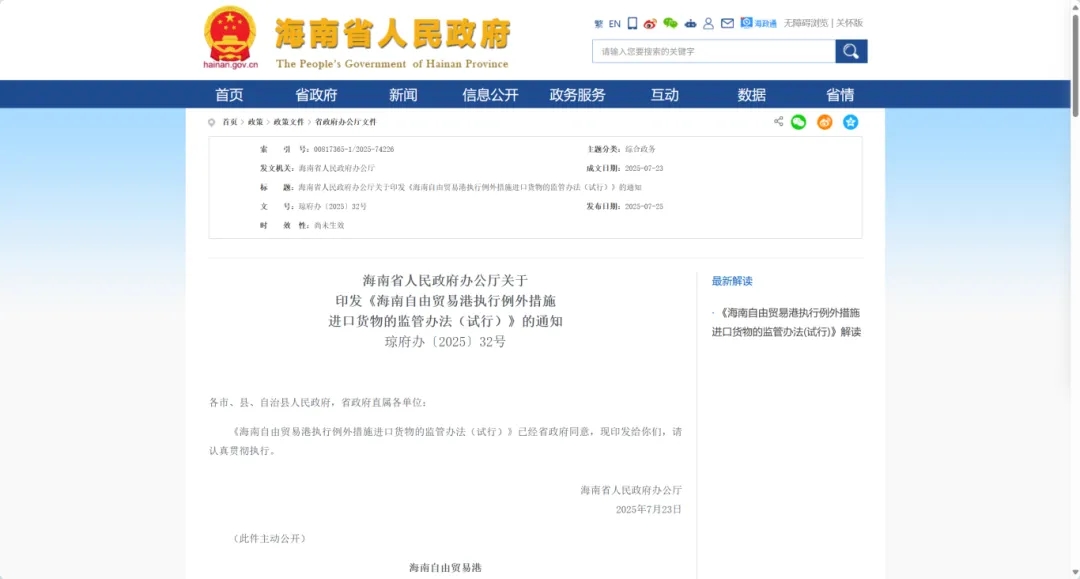Enable 关怀版 care mode
Screen dimensions: 1080x579
pyautogui.click(x=849, y=23)
